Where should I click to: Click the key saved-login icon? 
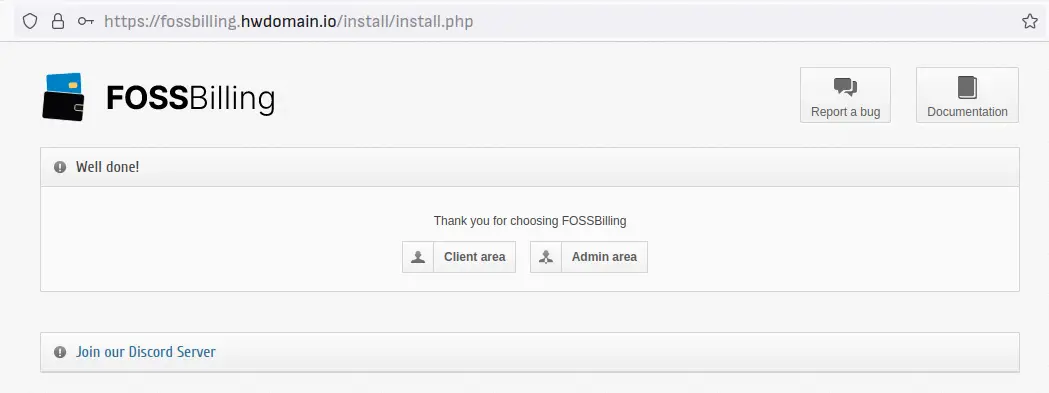[86, 21]
